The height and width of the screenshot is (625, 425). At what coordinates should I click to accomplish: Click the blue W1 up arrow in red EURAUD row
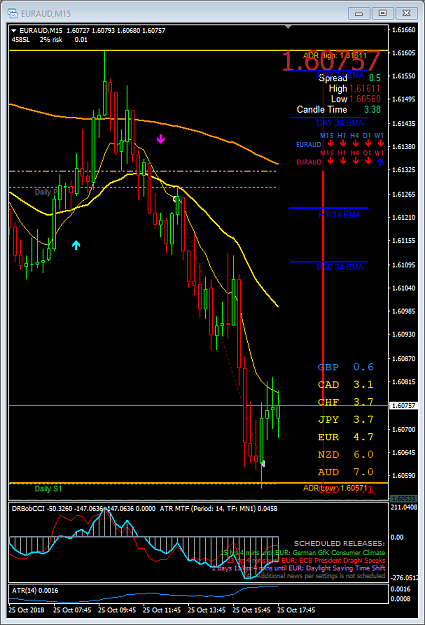coord(380,162)
